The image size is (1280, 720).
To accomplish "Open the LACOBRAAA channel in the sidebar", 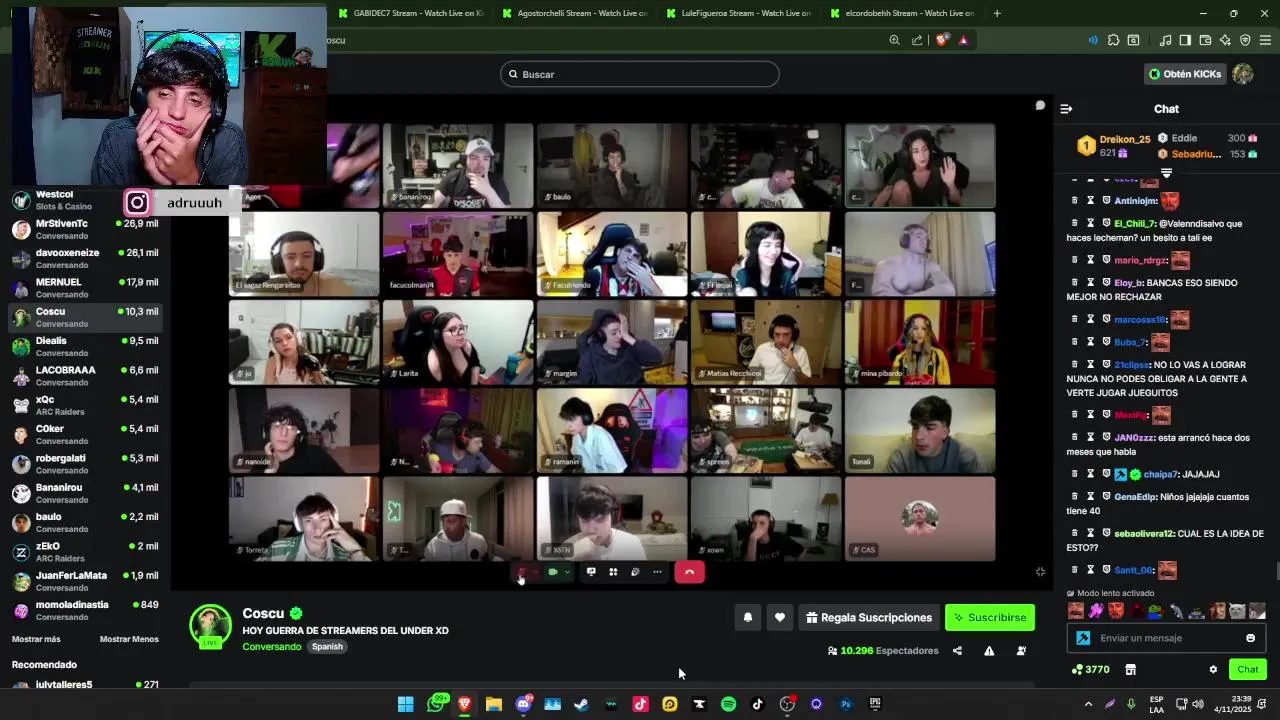I will 85,376.
